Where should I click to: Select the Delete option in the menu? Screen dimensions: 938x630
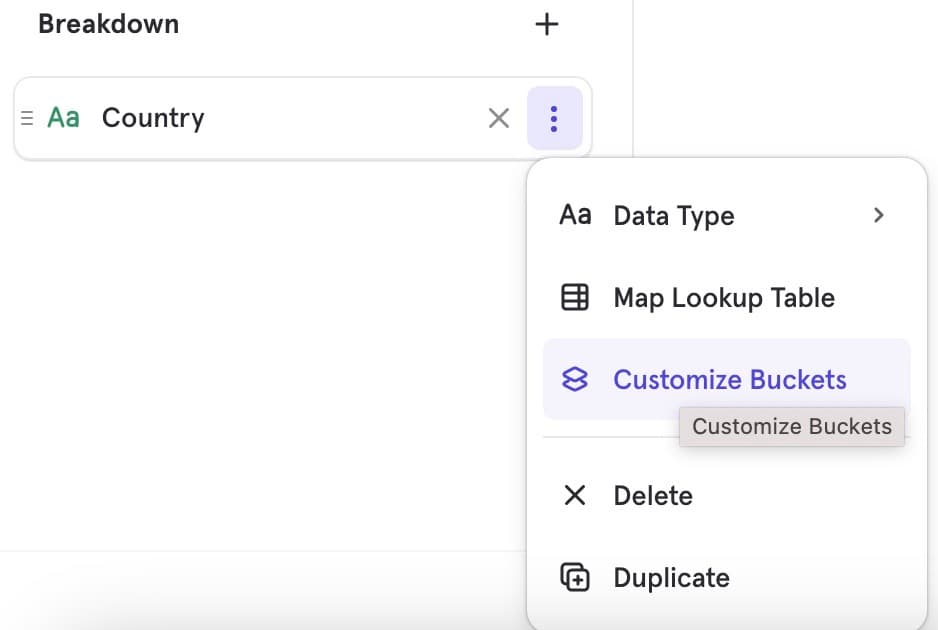(x=653, y=496)
